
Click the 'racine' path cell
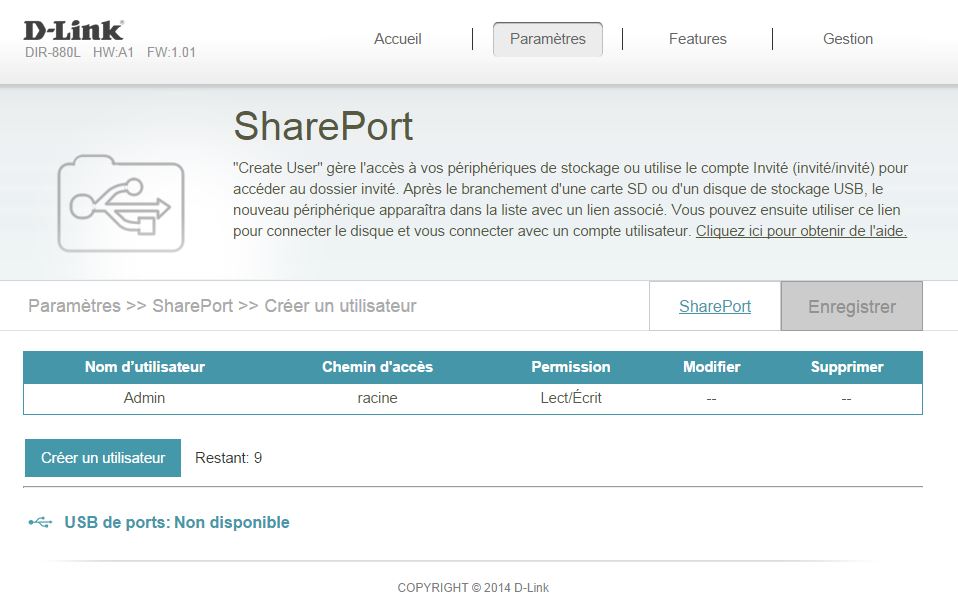[377, 398]
